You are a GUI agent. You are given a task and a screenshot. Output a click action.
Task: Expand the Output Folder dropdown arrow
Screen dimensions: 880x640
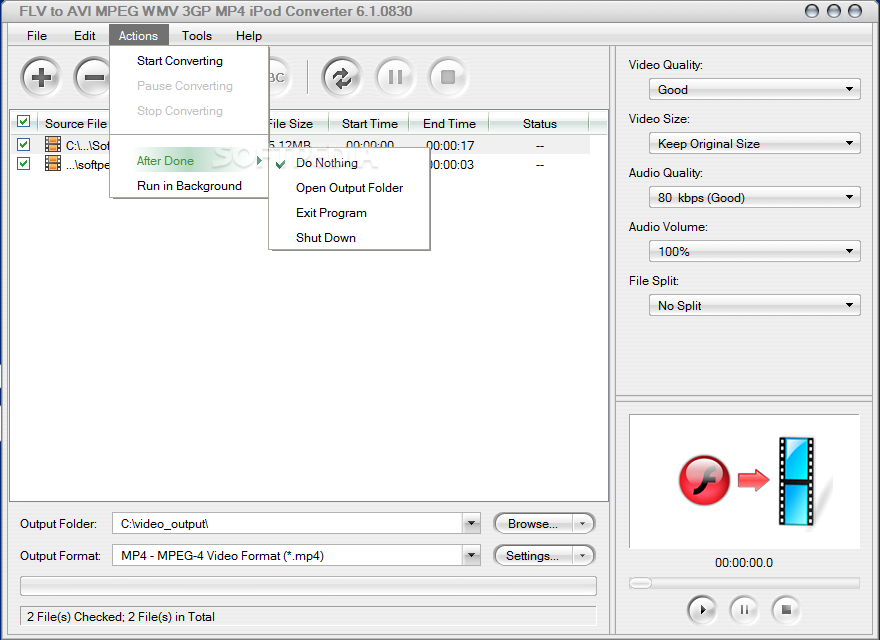tap(471, 523)
